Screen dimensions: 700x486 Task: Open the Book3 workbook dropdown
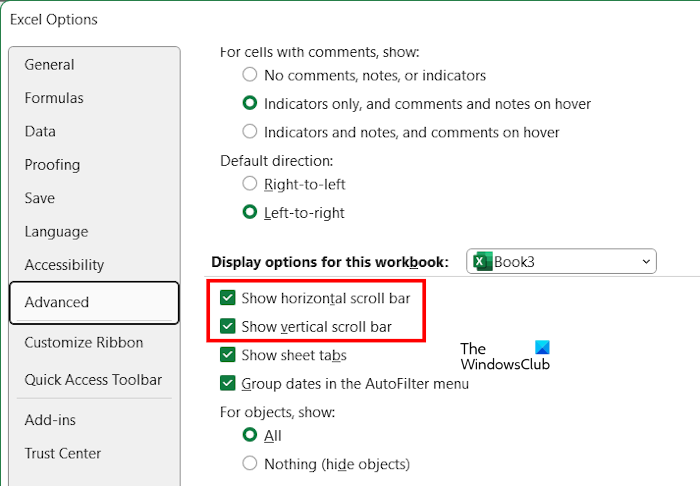tap(642, 262)
